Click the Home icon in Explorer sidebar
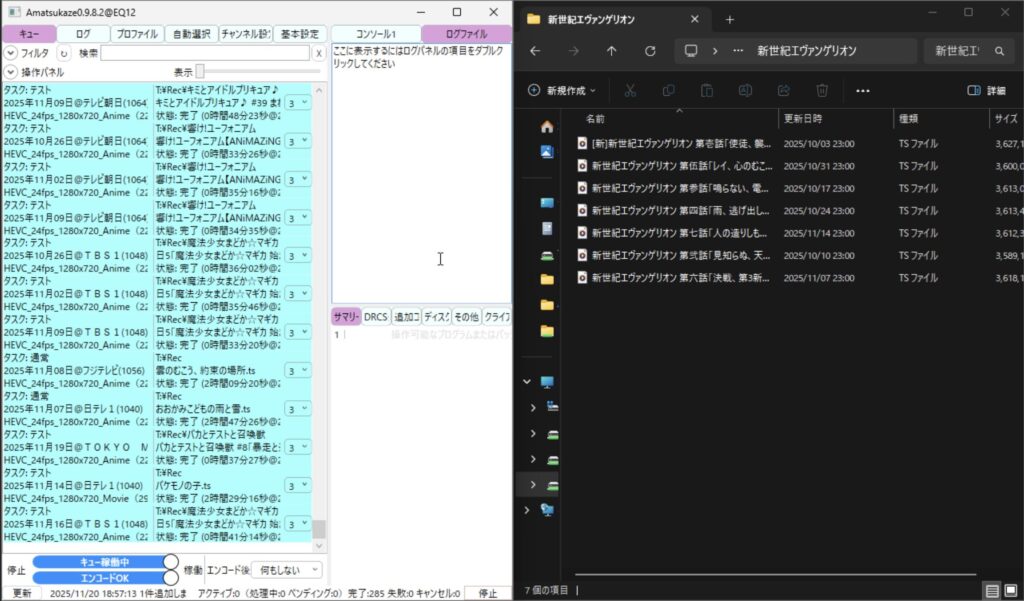This screenshot has height=601, width=1024. [x=547, y=127]
